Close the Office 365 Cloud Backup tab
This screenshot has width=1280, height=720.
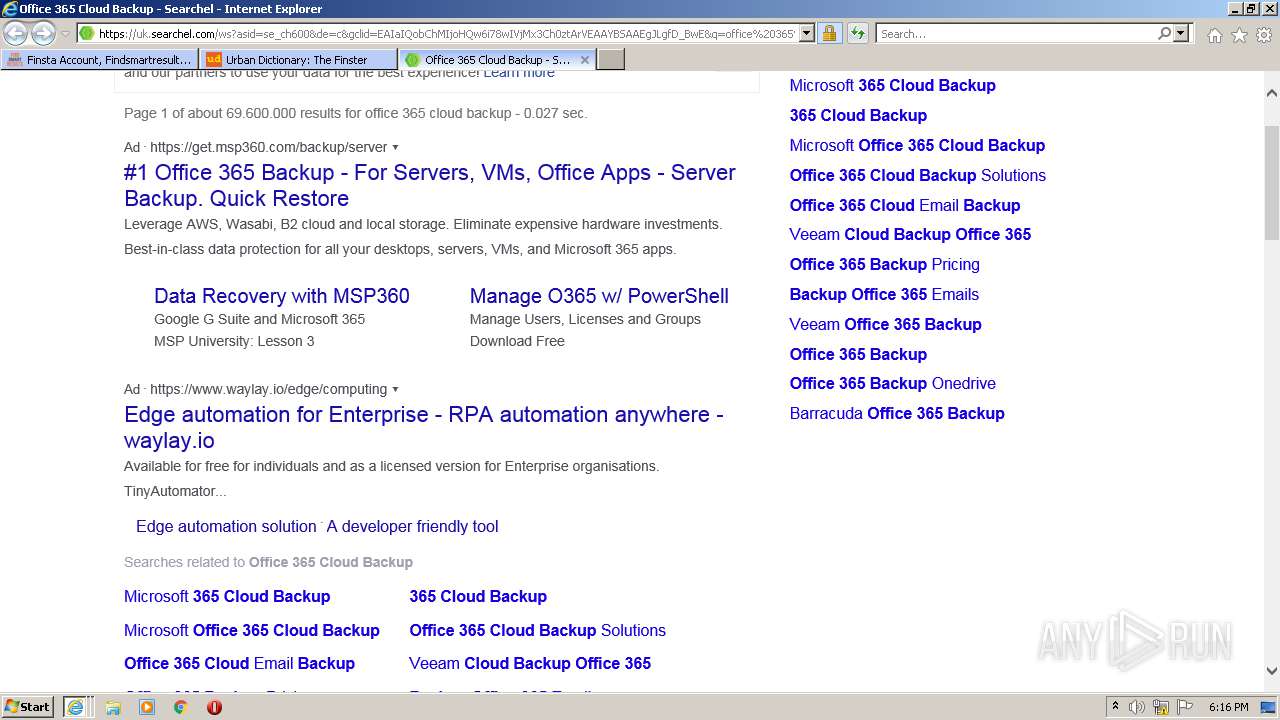(x=585, y=60)
